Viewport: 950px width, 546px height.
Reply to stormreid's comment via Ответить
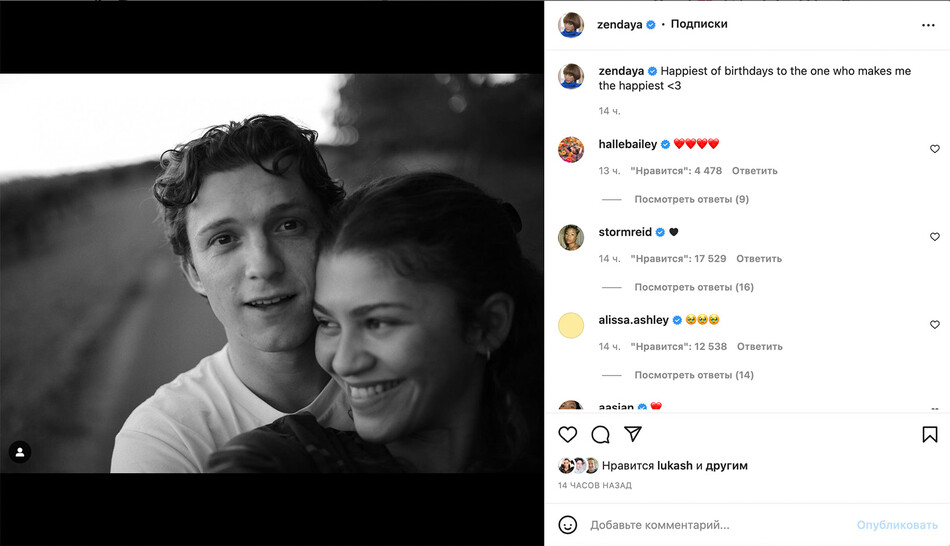(759, 259)
